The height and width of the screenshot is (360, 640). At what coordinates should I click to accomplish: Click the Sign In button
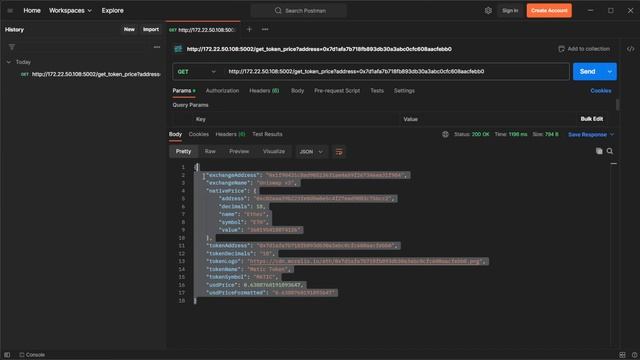click(510, 11)
